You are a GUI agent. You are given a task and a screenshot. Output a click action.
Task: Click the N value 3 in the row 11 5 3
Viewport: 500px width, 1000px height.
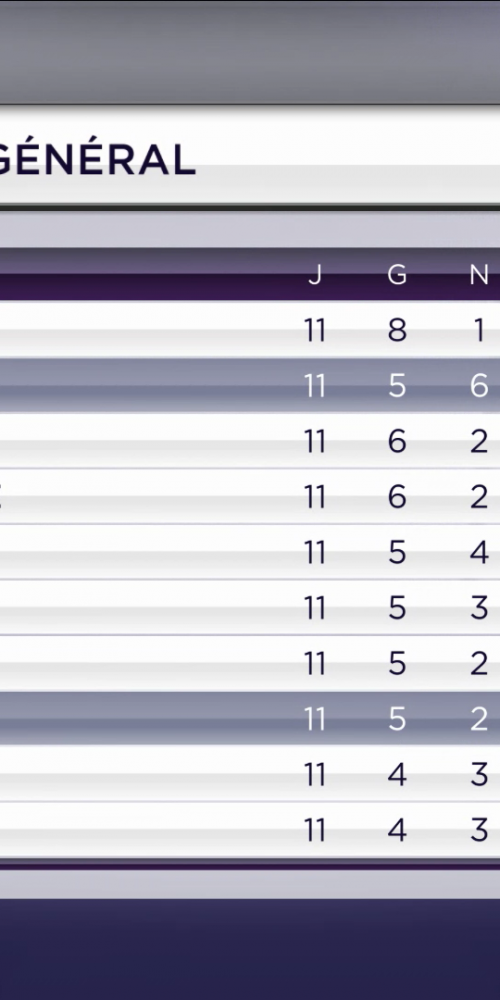[479, 608]
